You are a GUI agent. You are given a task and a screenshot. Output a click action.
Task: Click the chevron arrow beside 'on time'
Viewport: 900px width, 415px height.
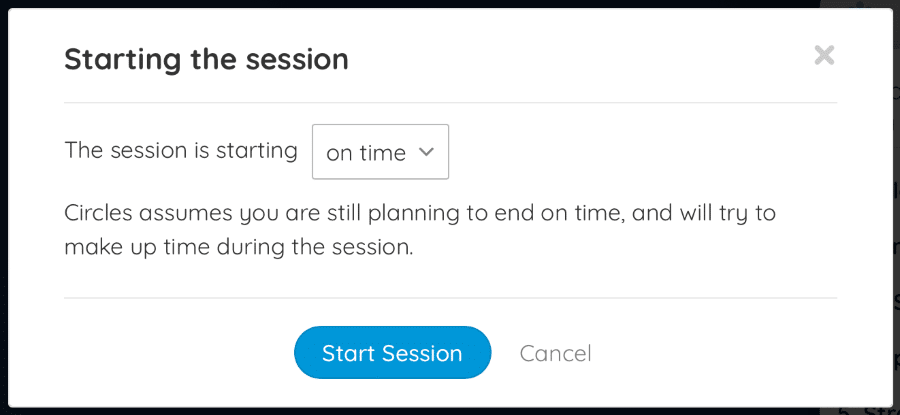425,152
